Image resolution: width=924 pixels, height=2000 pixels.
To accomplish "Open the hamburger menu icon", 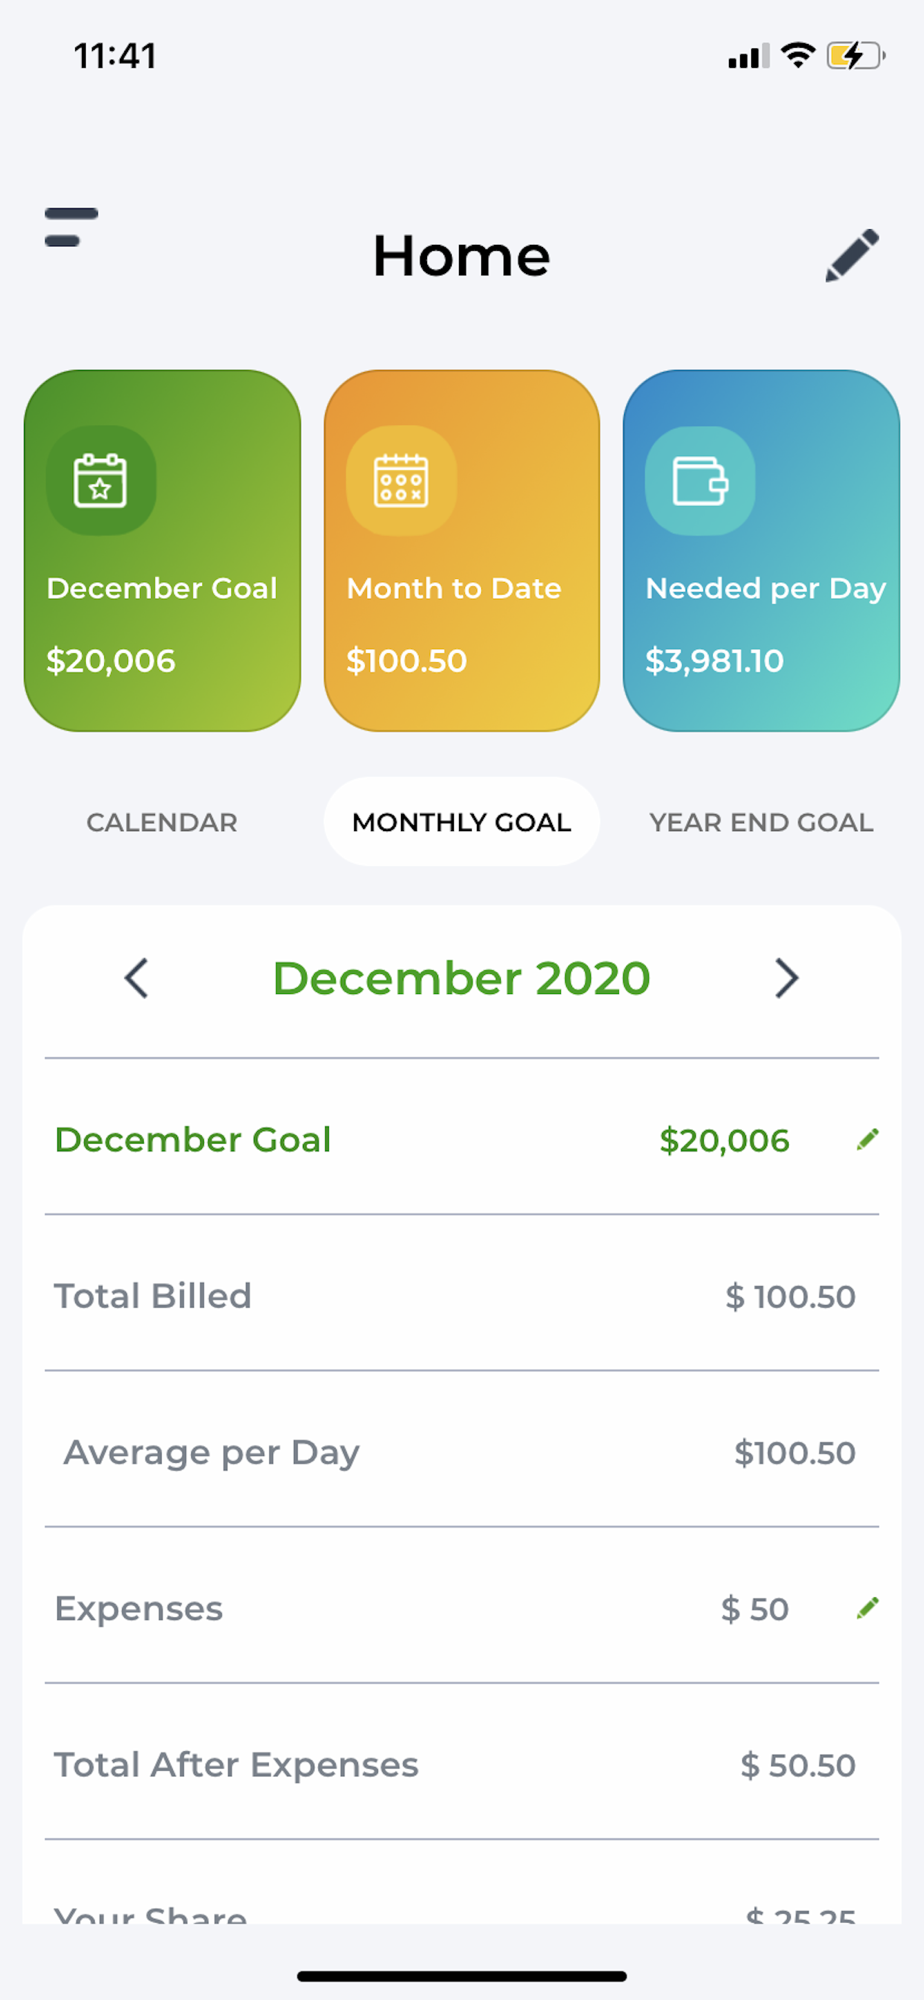I will (71, 227).
